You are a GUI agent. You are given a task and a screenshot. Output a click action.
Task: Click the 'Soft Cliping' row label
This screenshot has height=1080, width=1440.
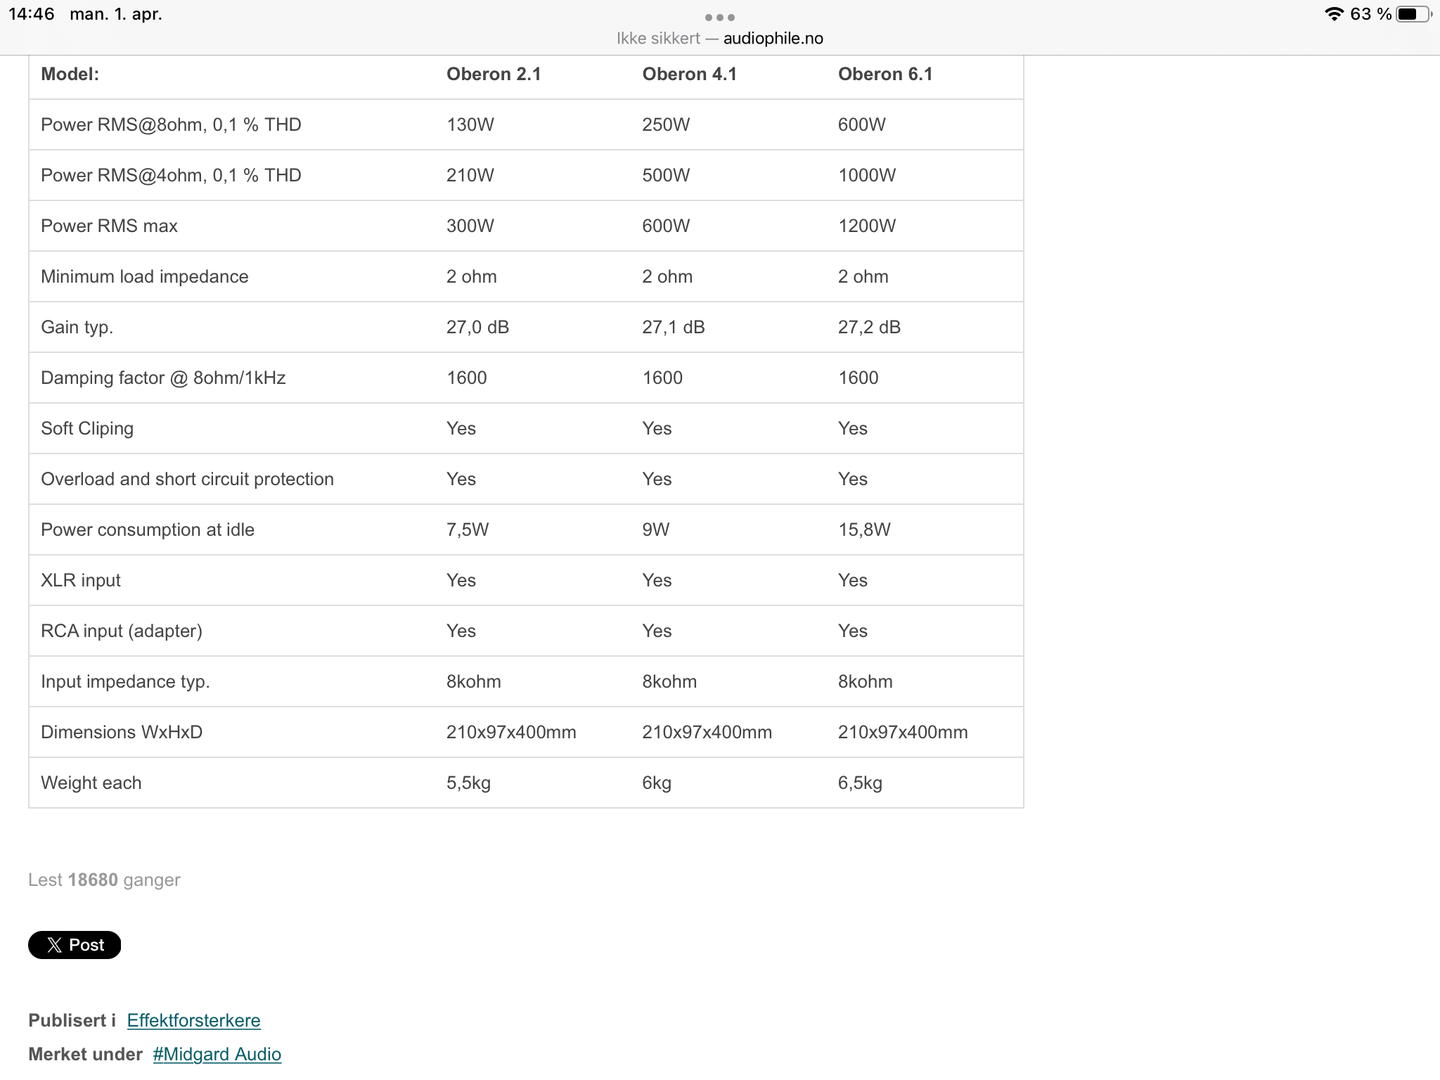pyautogui.click(x=87, y=428)
